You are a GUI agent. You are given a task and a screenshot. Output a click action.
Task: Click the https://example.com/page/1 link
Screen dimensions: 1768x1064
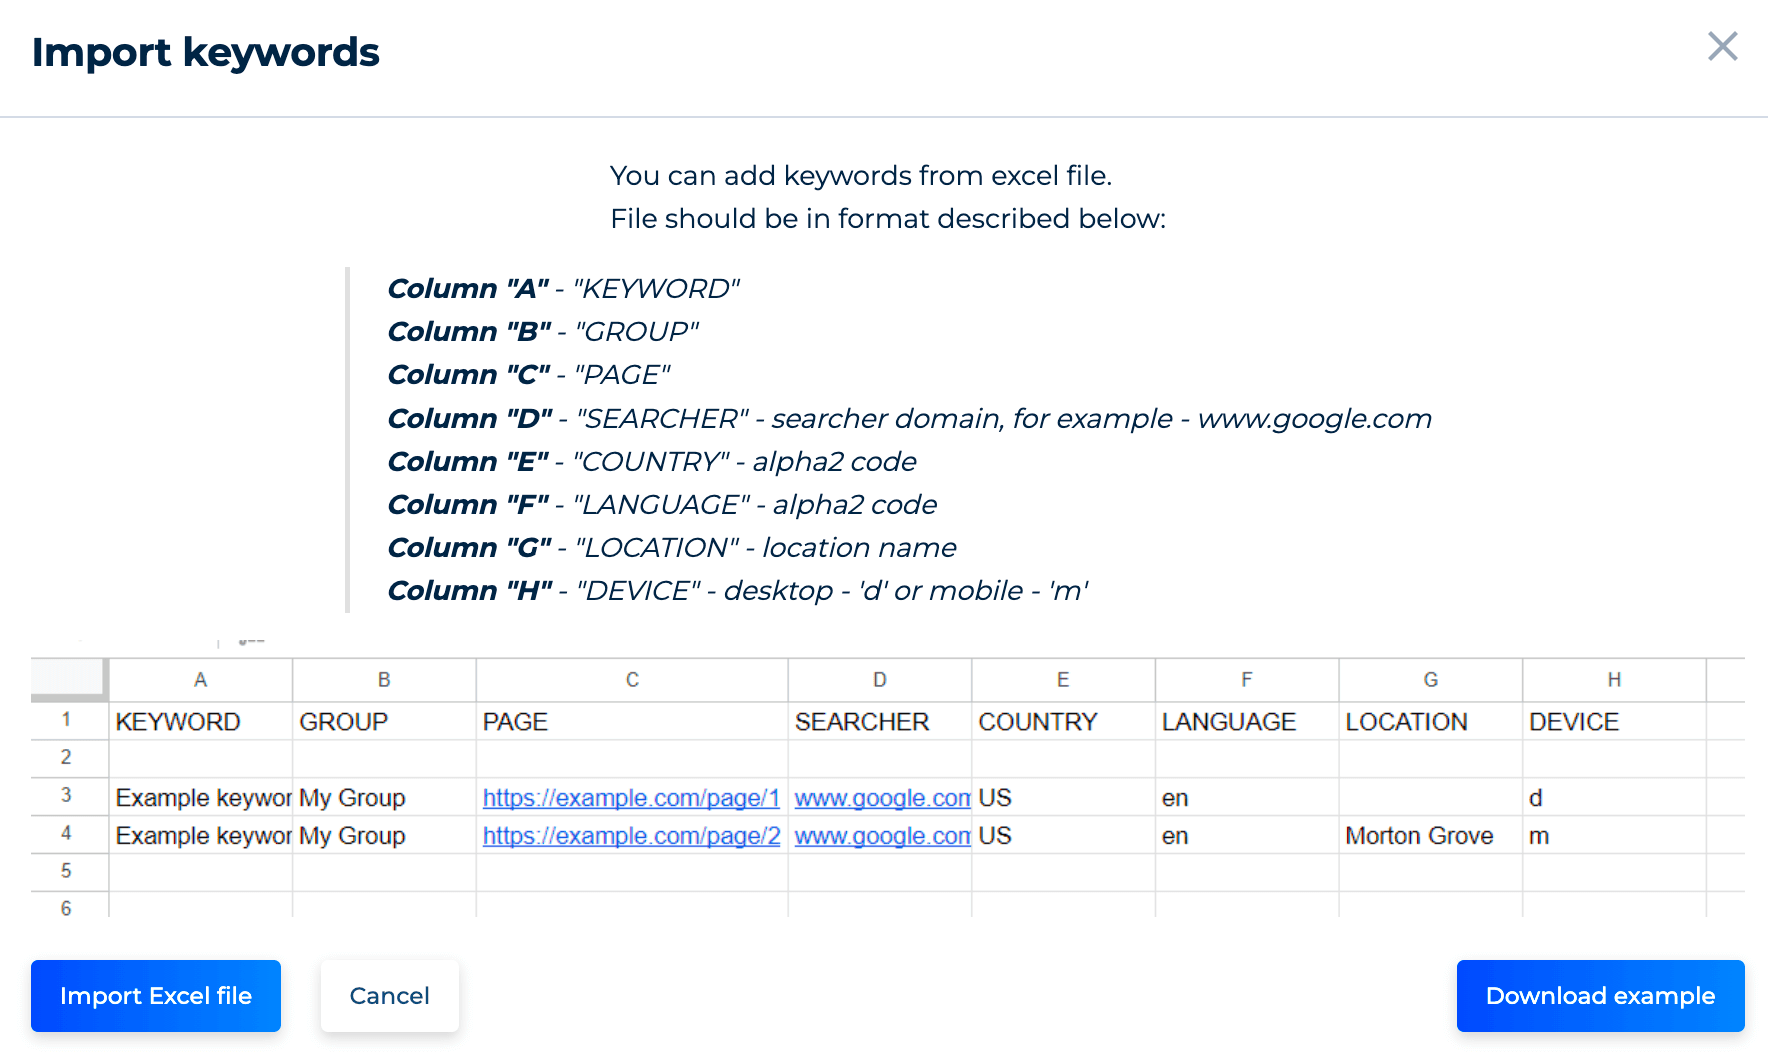(631, 798)
